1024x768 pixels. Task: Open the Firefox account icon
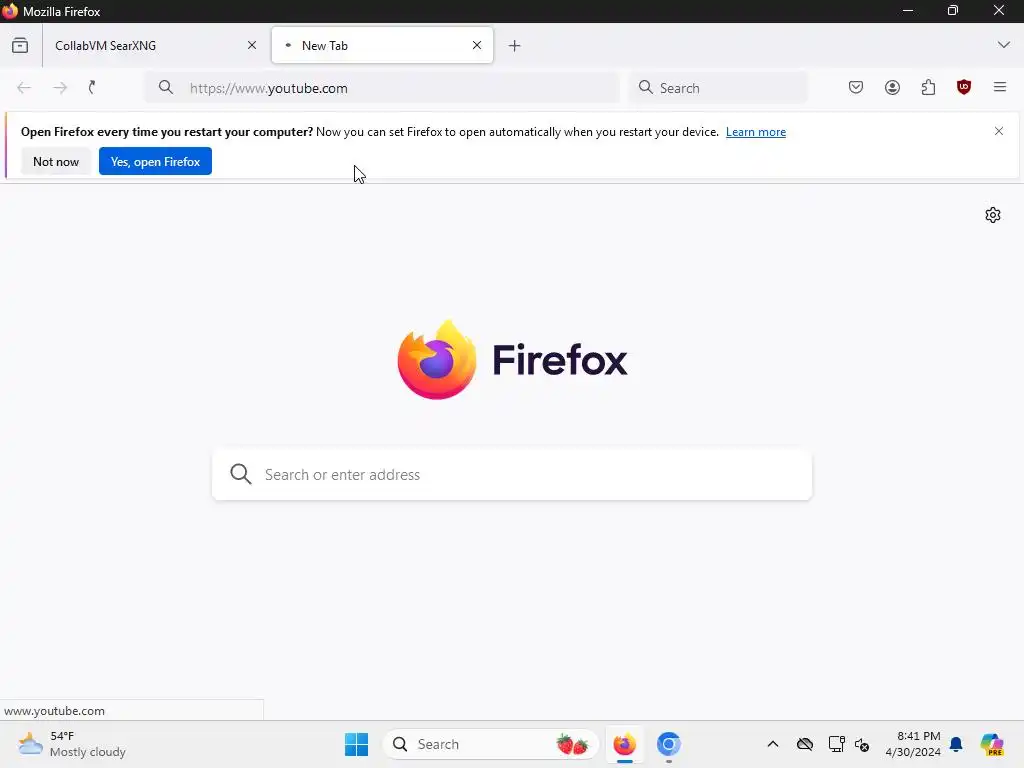(892, 88)
